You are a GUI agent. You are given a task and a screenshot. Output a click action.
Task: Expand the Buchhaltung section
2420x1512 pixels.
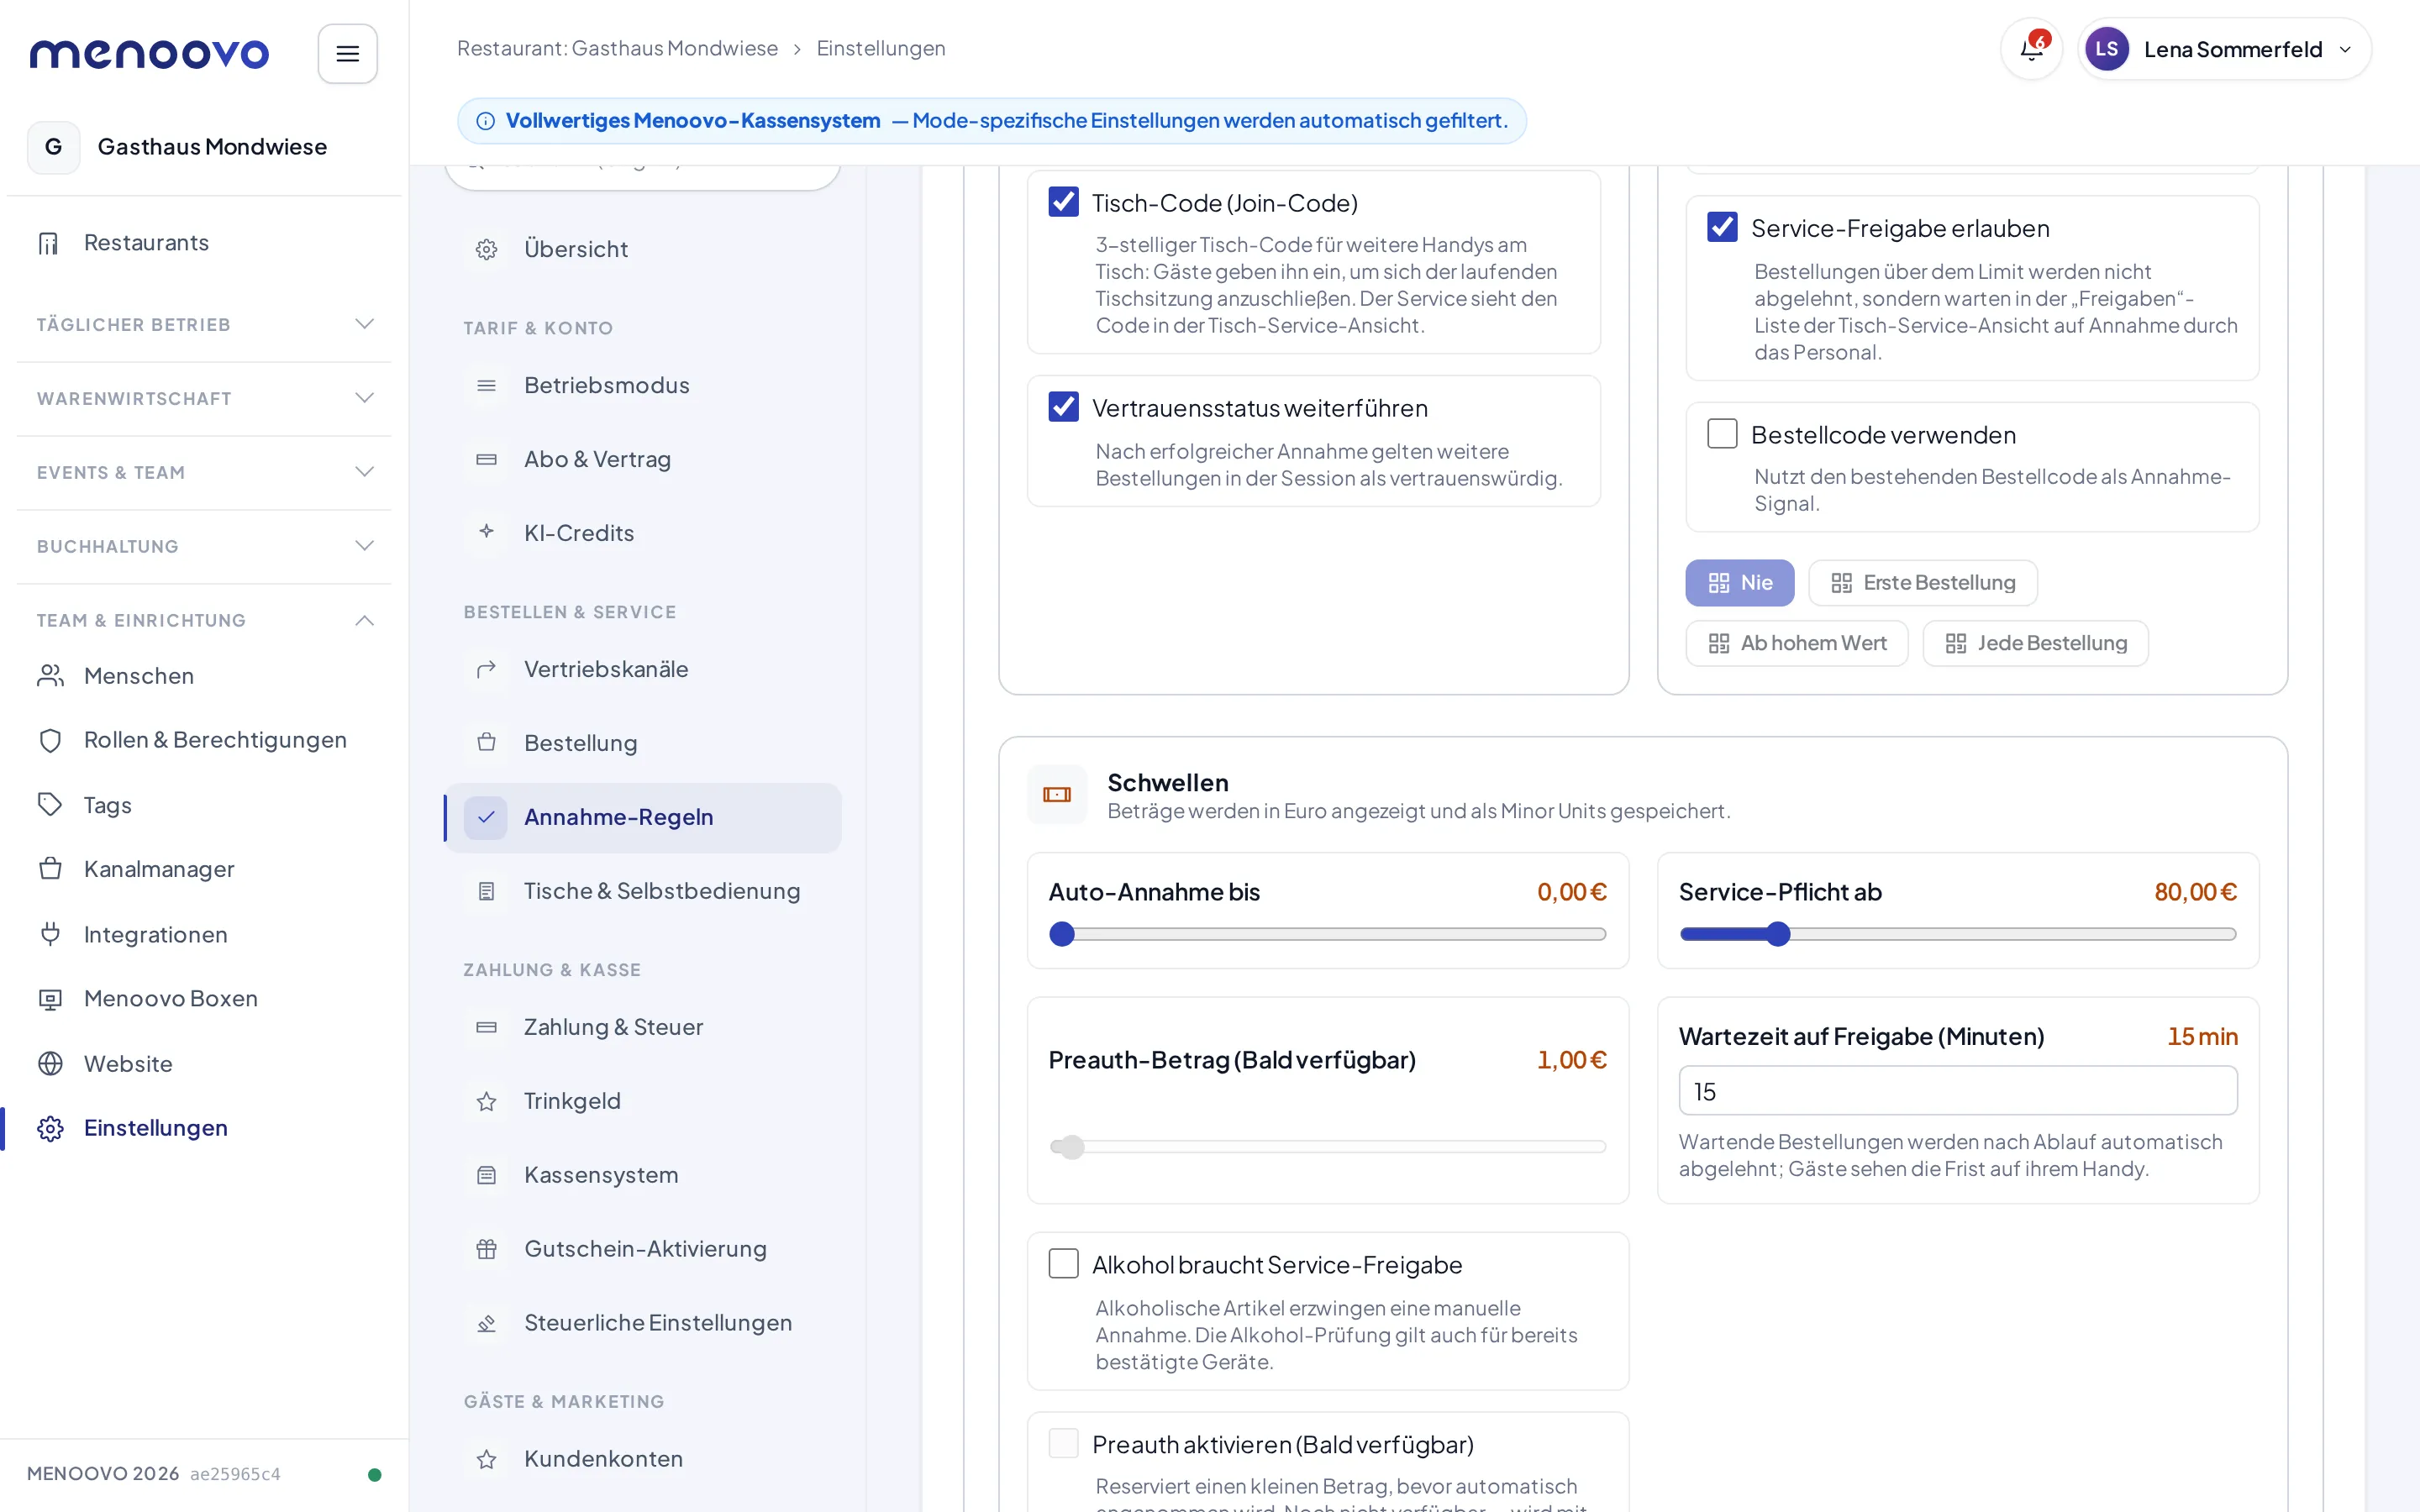click(x=204, y=547)
